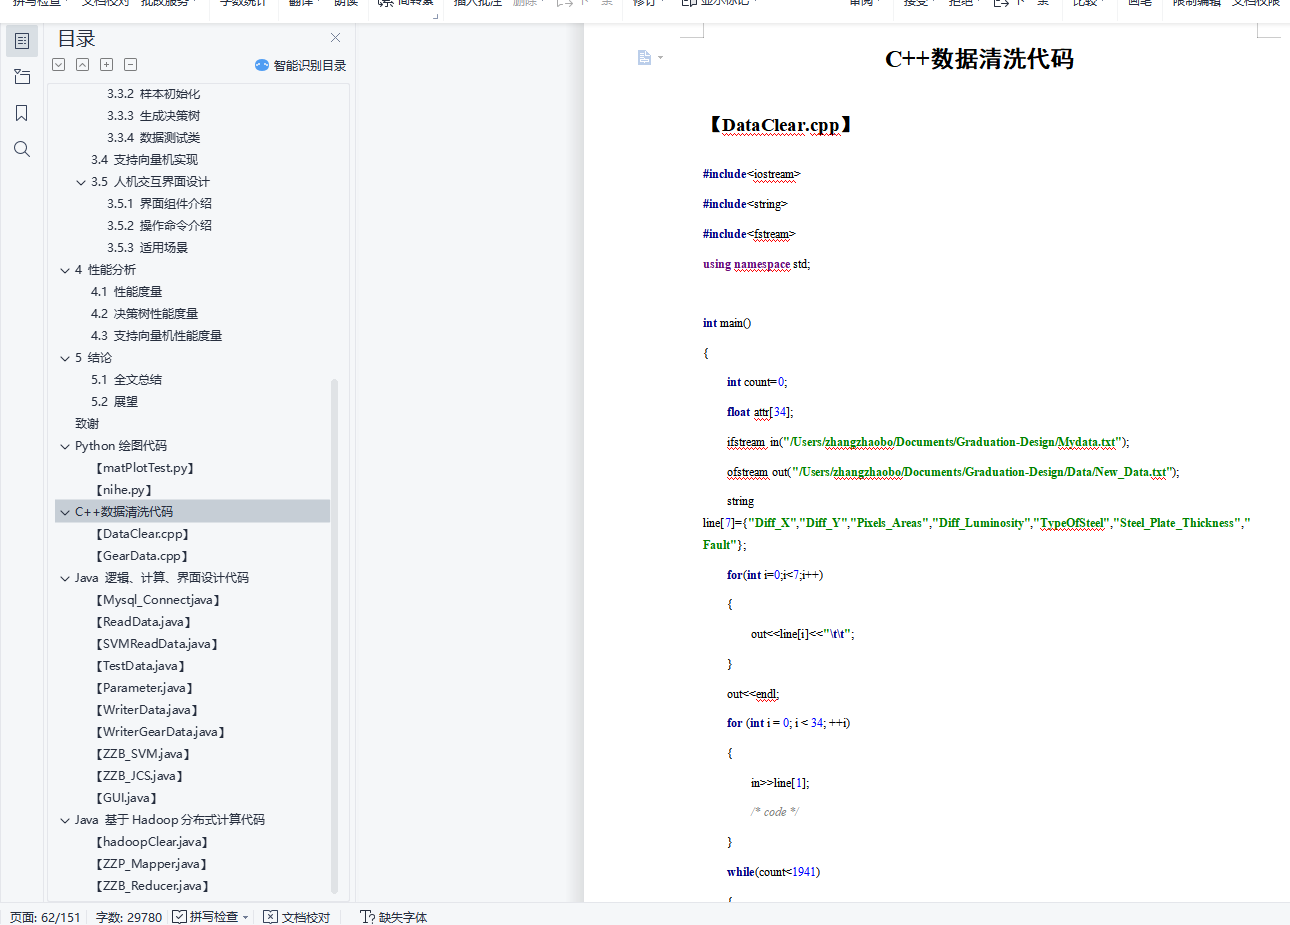Click the document title C++数据清洗代码
1290x925 pixels.
pos(979,59)
